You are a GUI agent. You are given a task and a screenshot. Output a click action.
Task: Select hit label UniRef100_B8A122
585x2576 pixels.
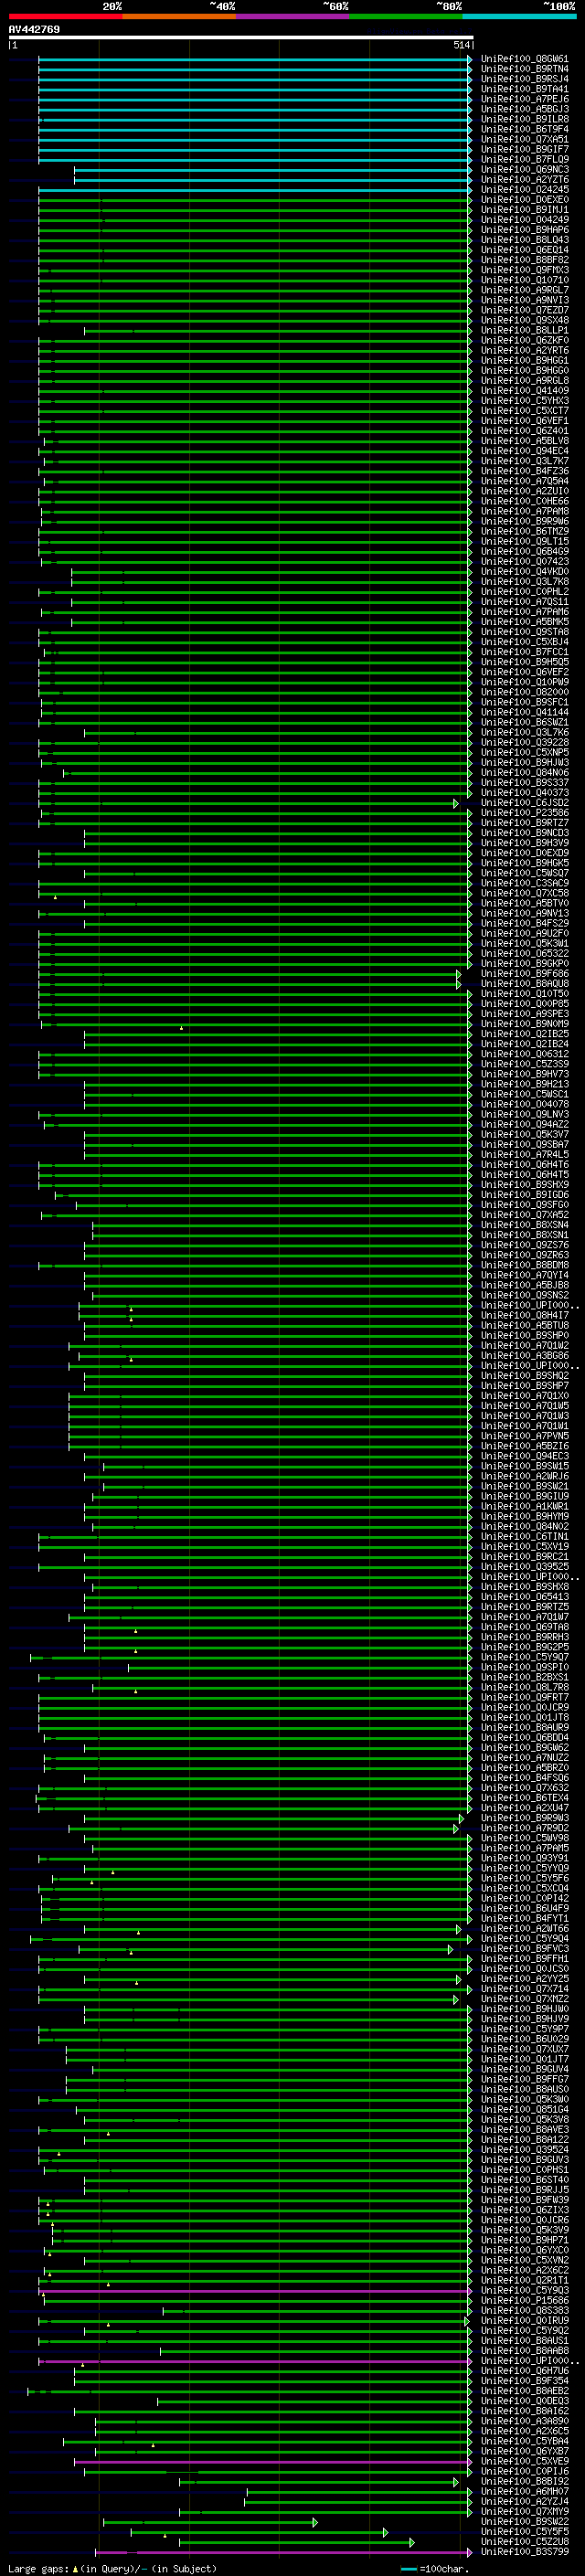click(x=525, y=2139)
